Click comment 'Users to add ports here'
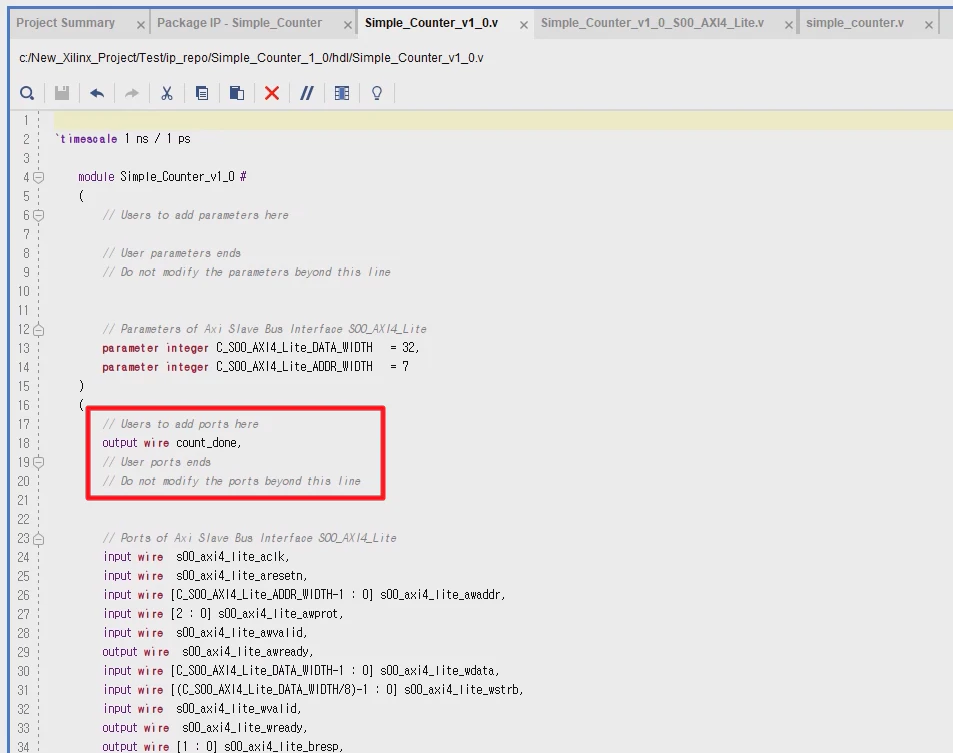Image resolution: width=953 pixels, height=753 pixels. pos(181,424)
